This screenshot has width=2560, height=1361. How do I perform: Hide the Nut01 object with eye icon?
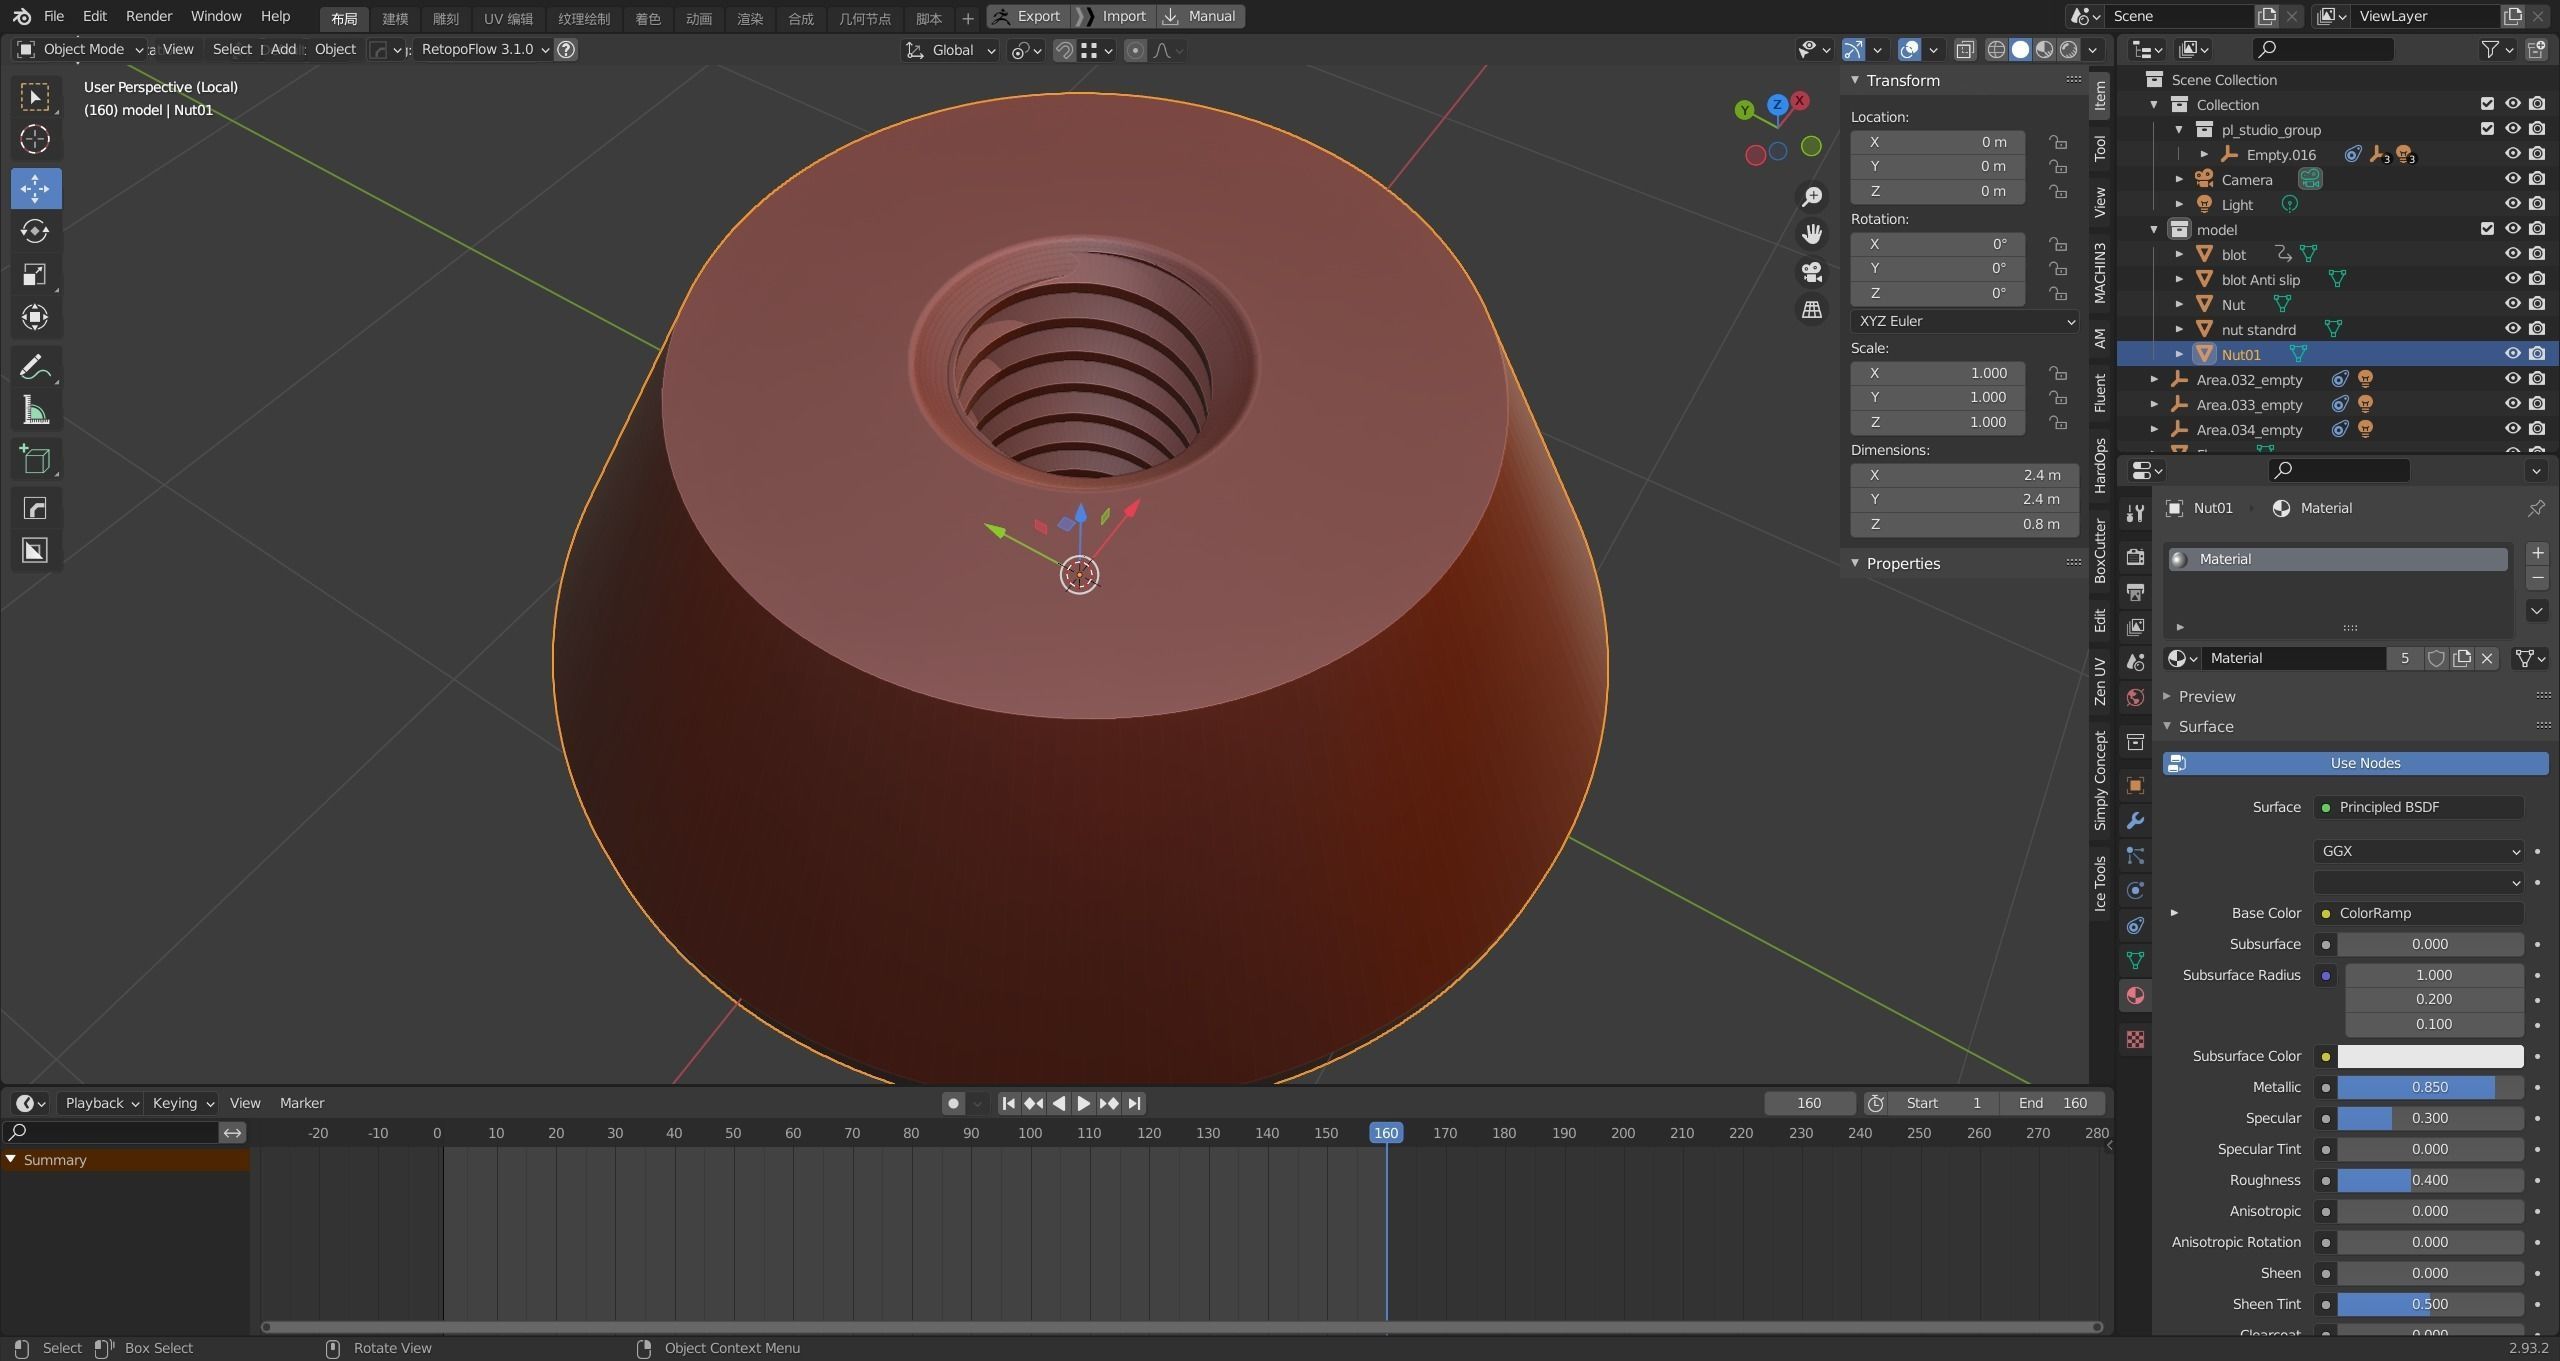pos(2512,354)
